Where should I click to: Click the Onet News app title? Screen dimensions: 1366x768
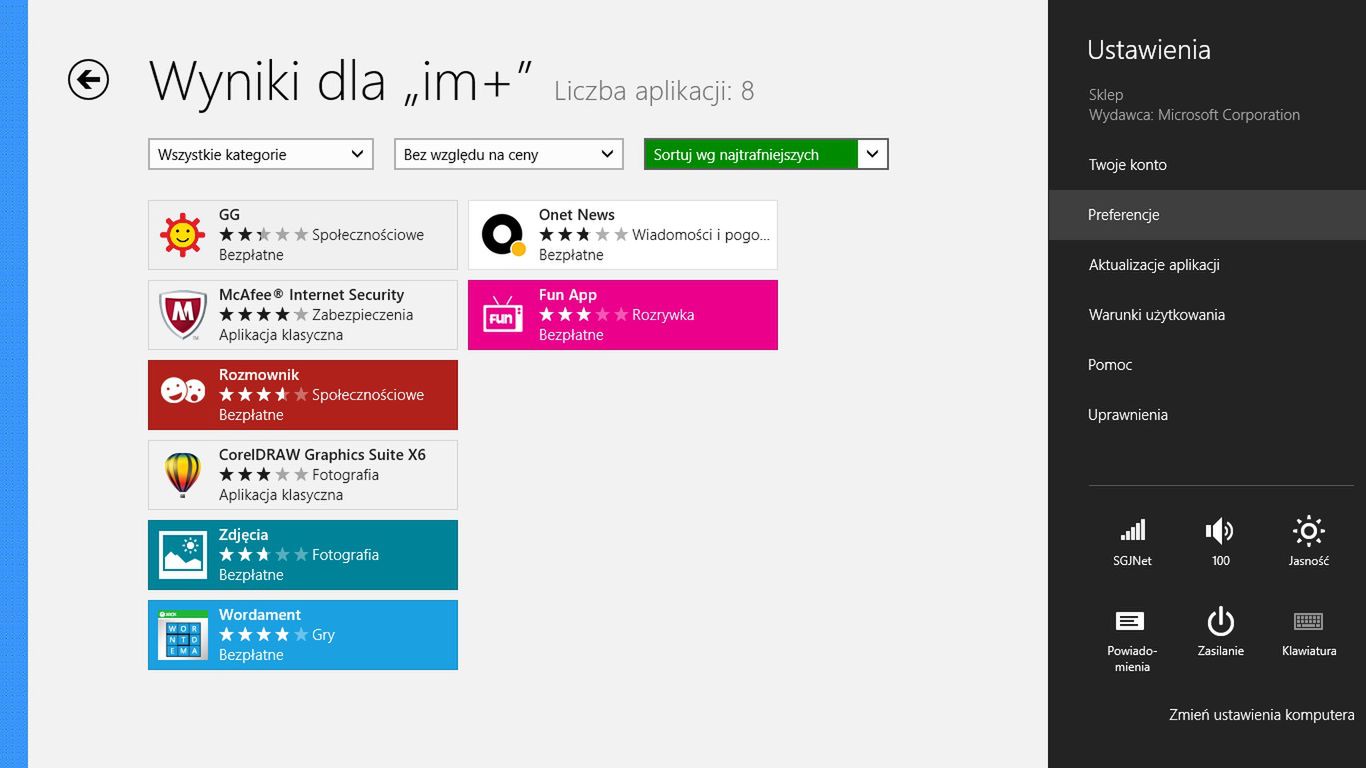pyautogui.click(x=576, y=215)
